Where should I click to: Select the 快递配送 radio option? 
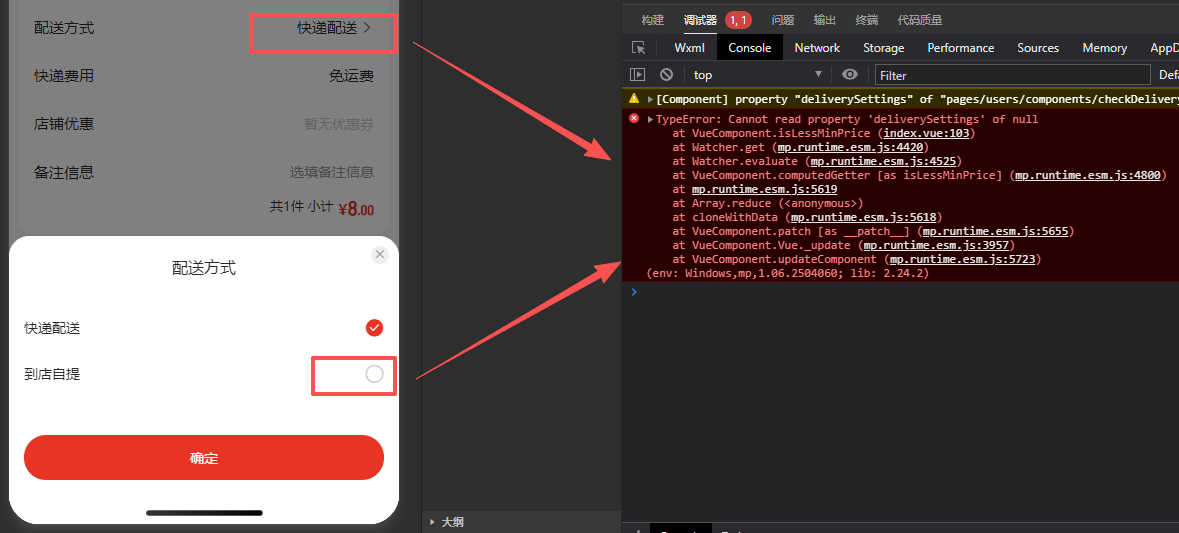374,328
